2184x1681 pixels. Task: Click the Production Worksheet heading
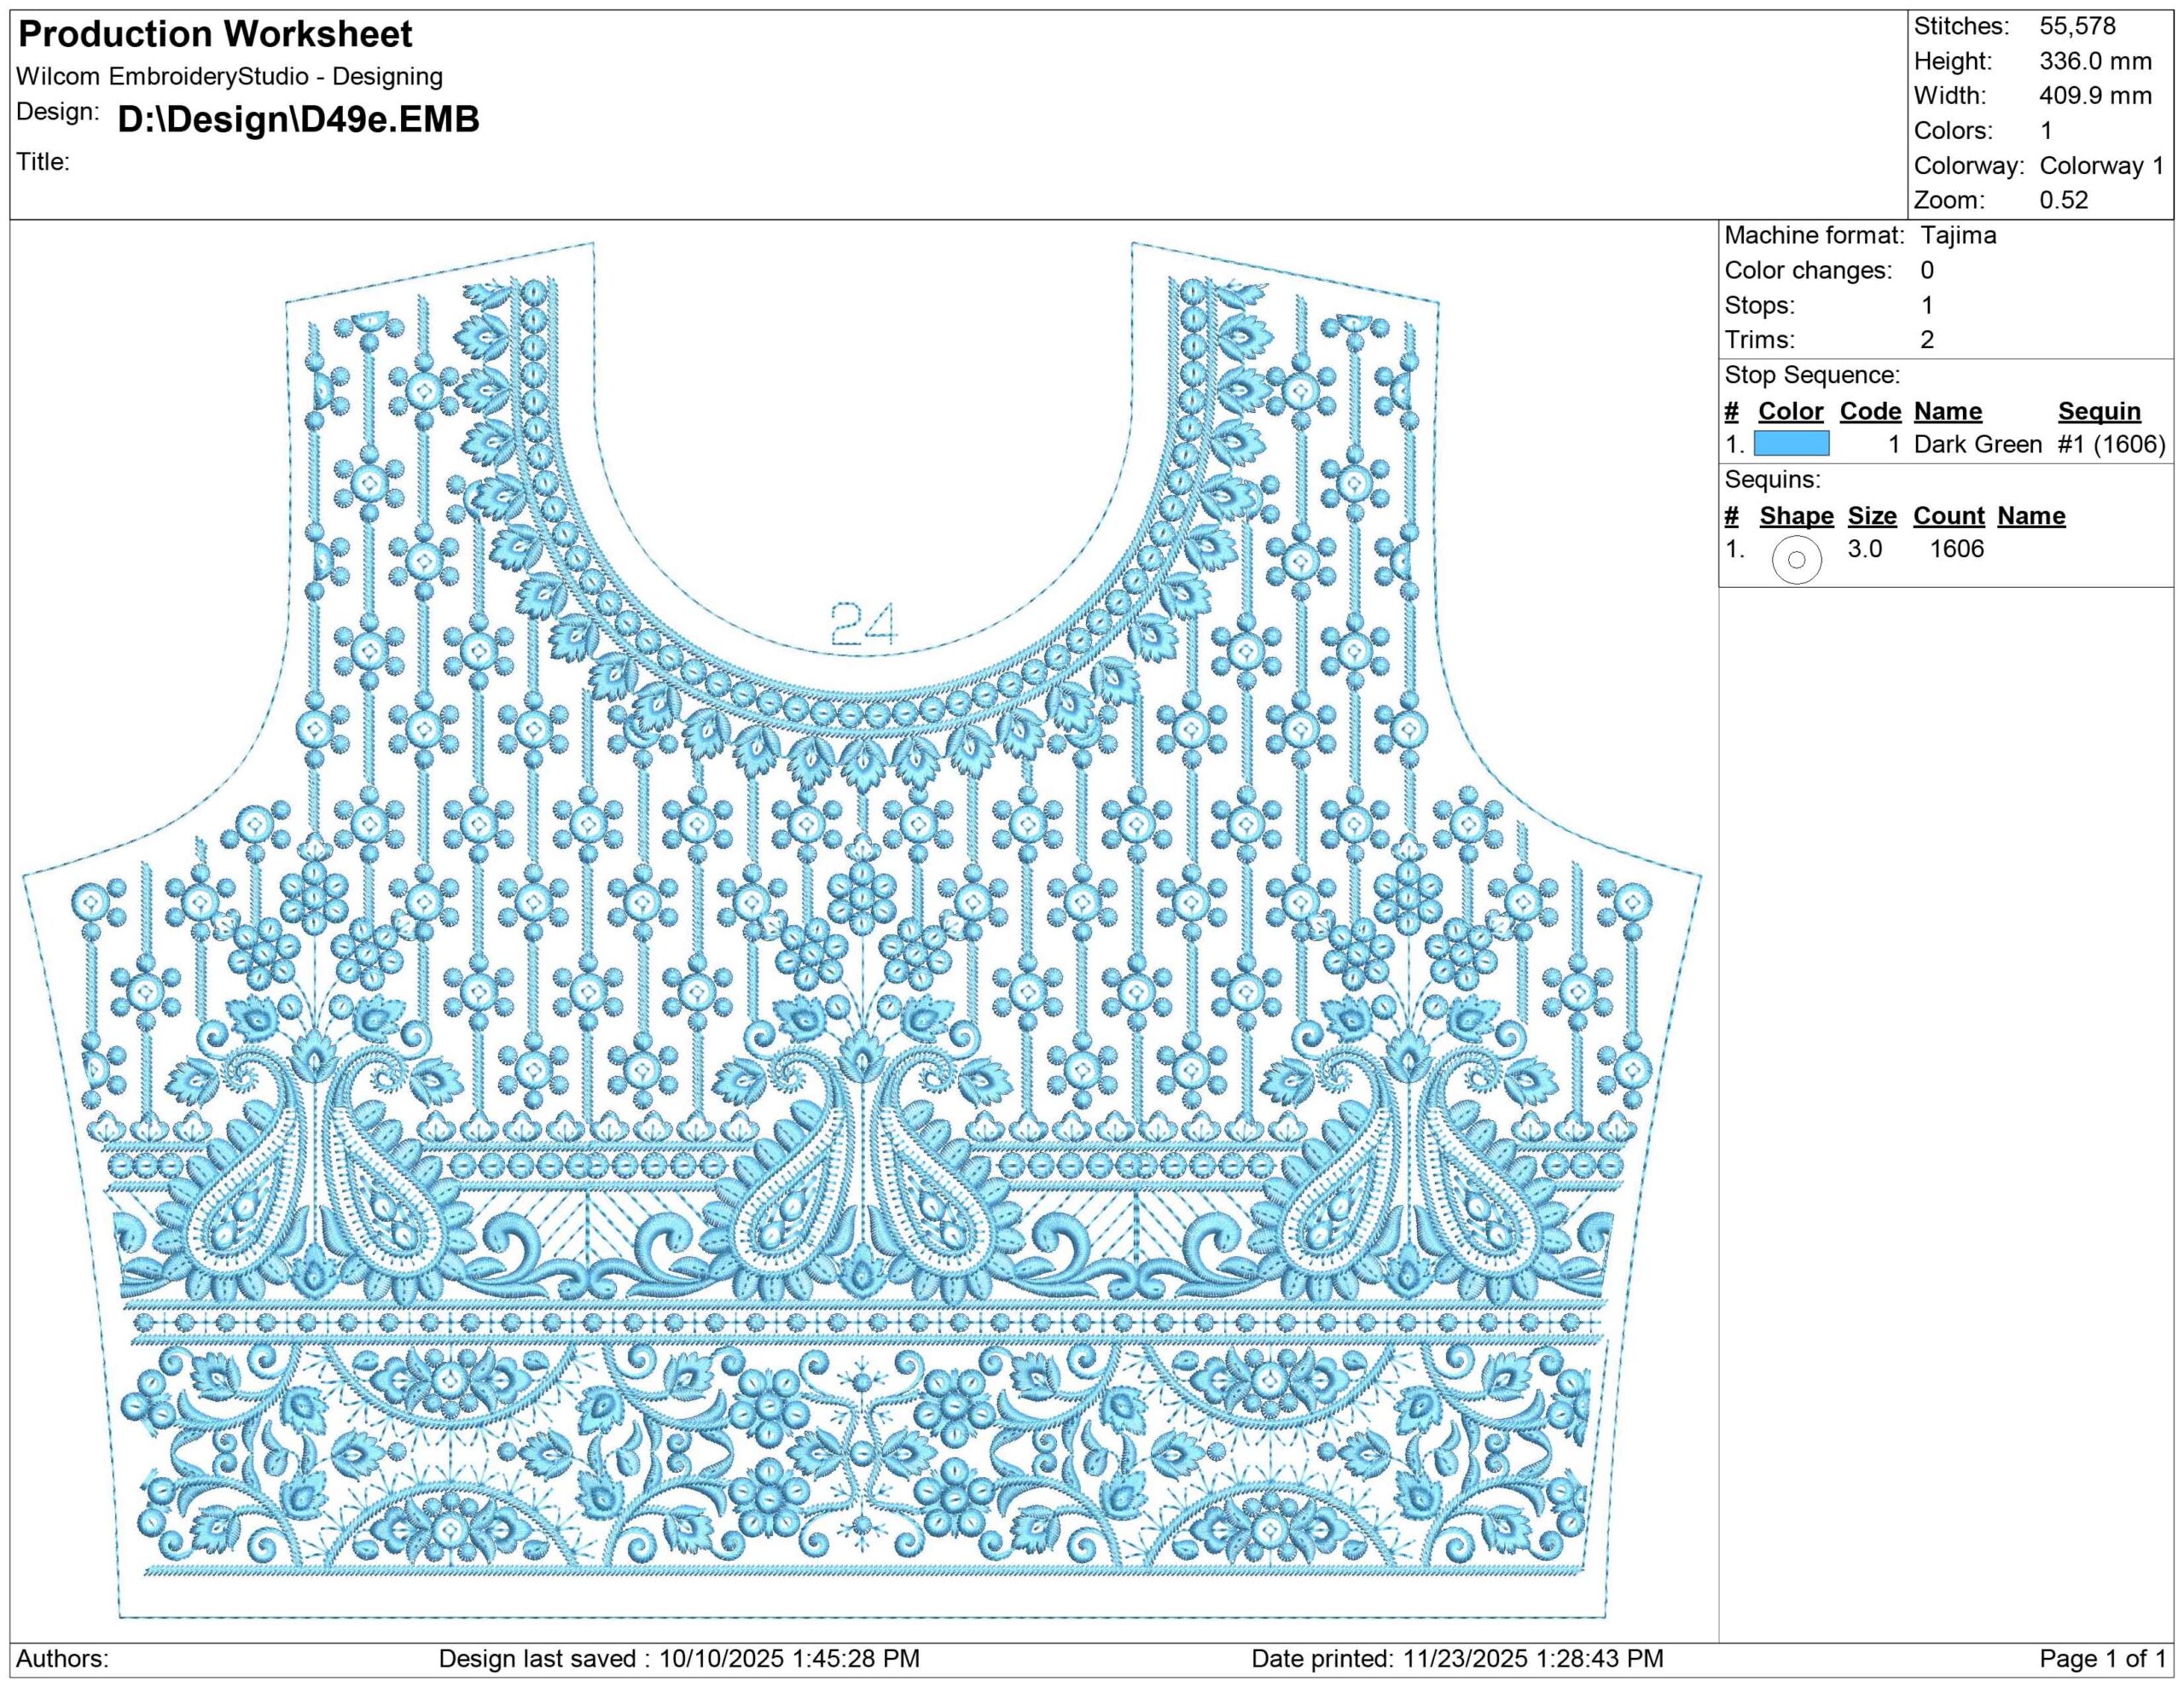(215, 35)
